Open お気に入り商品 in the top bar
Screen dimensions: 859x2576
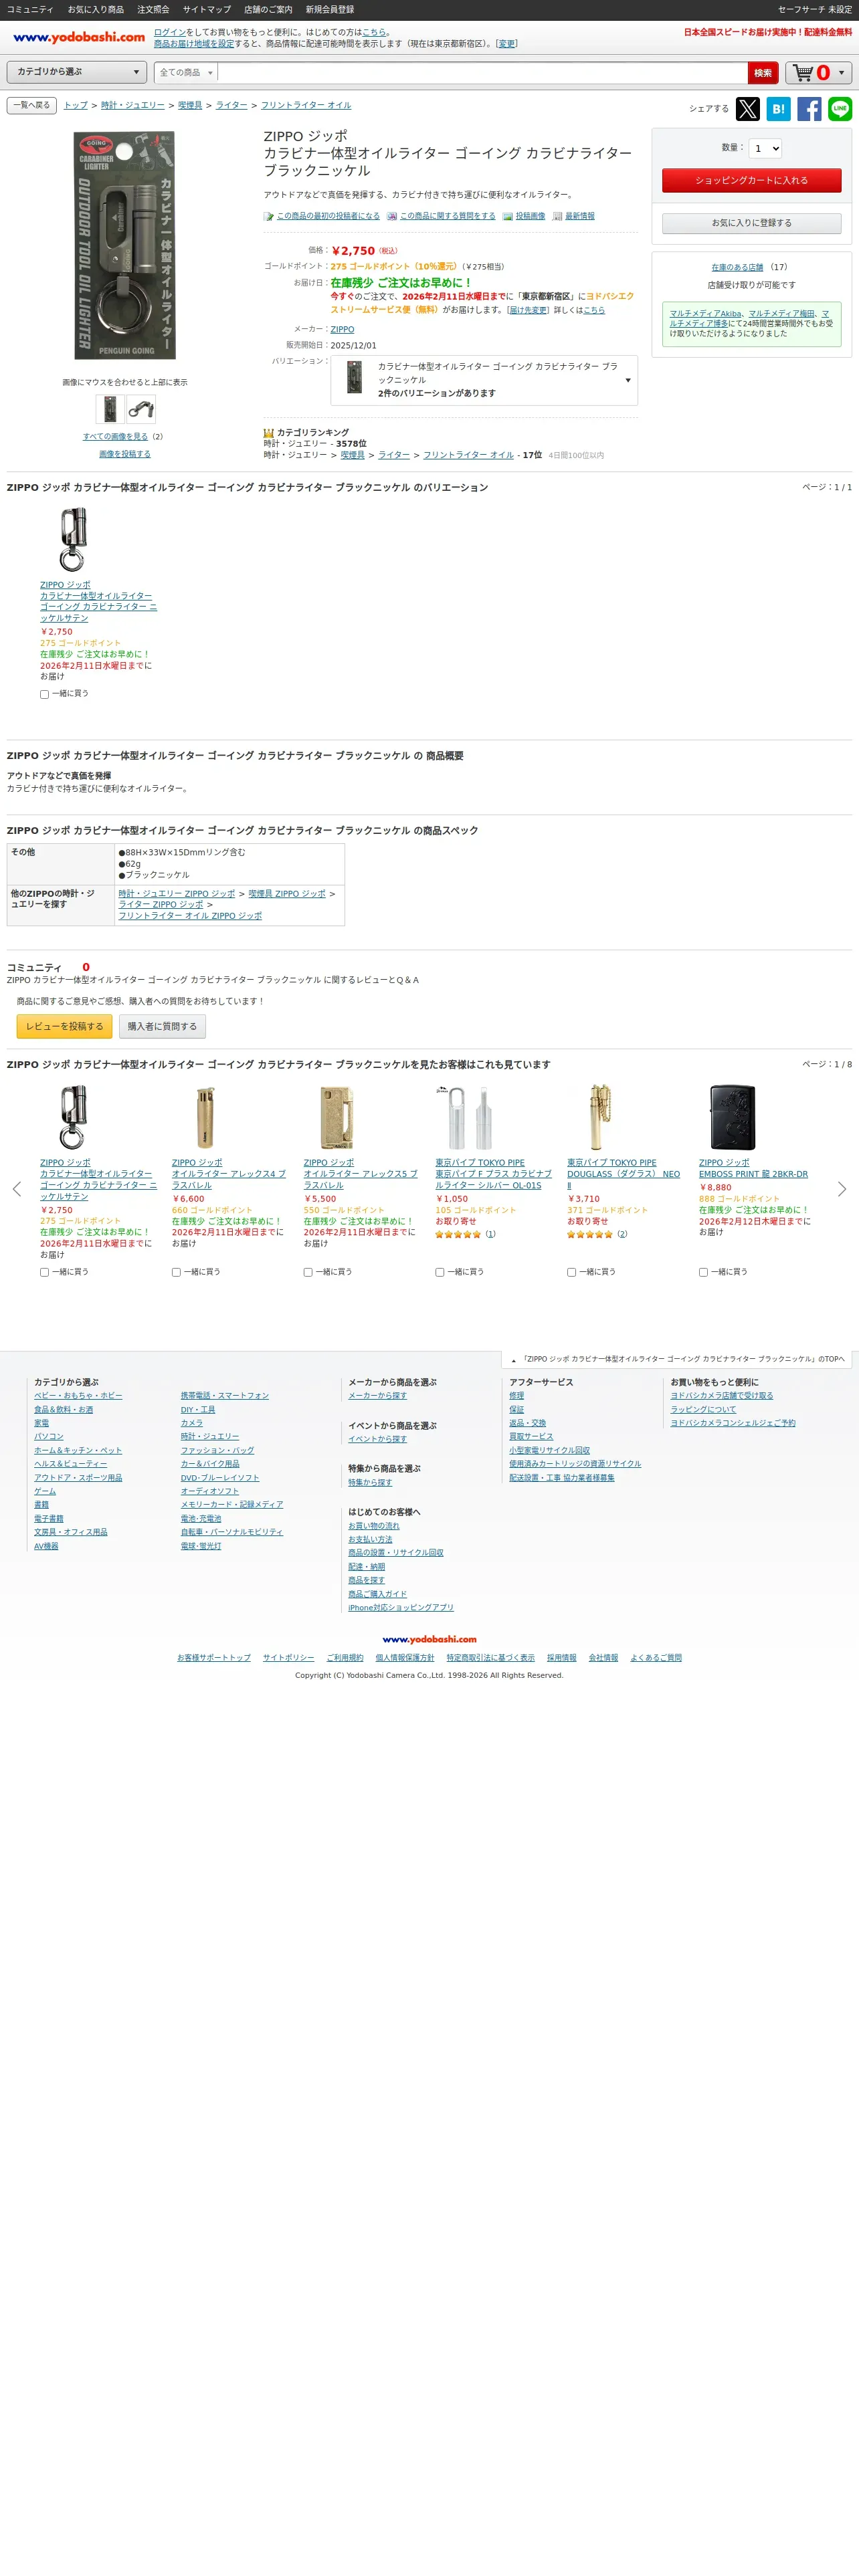96,10
